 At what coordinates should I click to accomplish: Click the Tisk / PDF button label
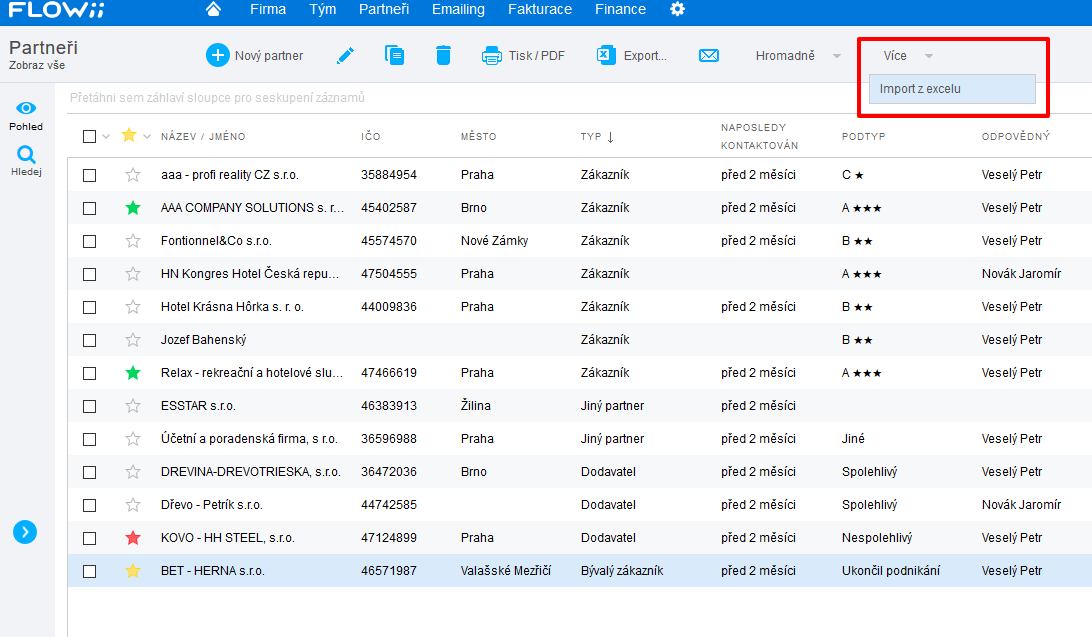tap(536, 56)
